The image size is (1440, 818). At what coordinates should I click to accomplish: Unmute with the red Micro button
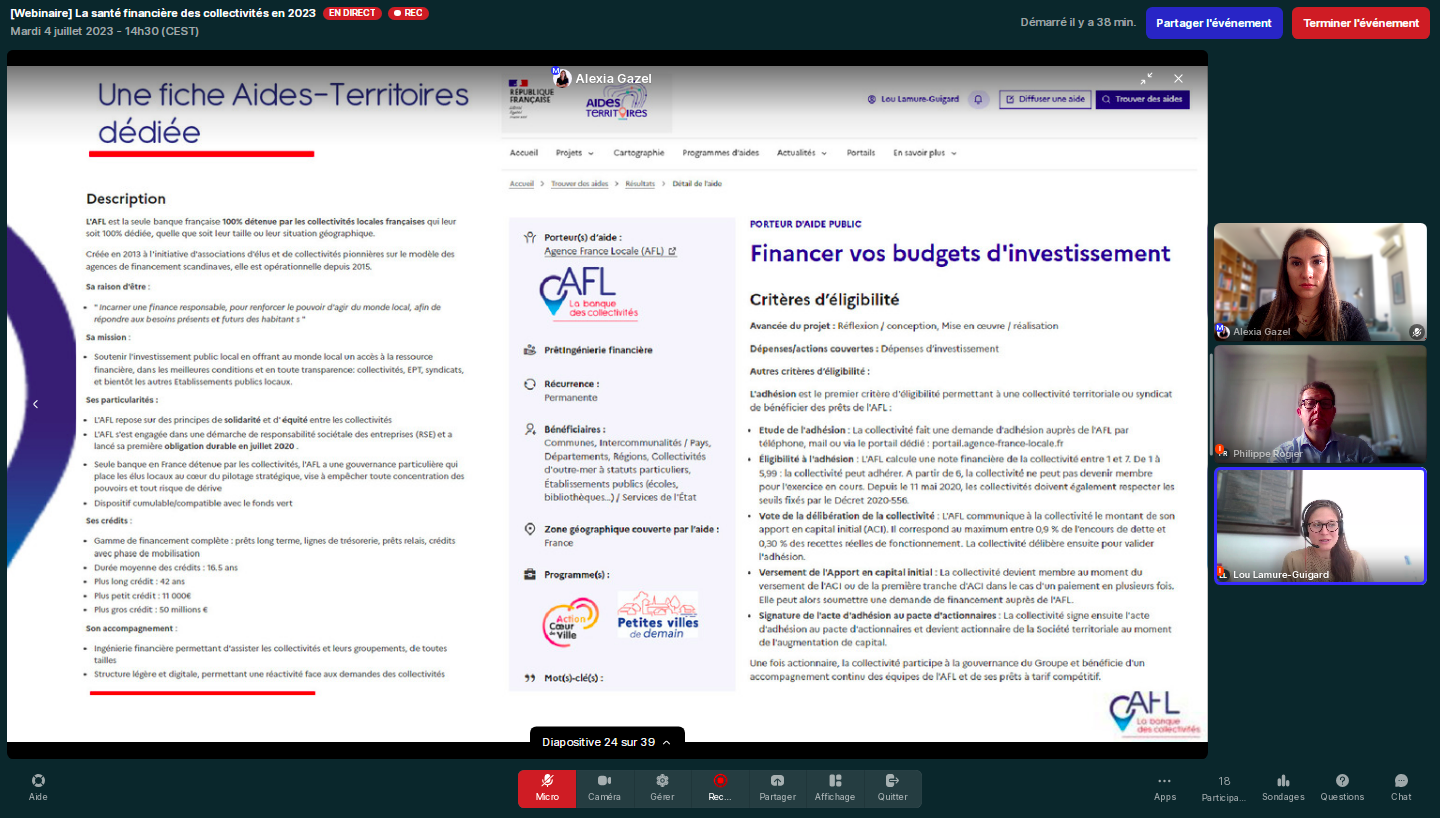547,788
